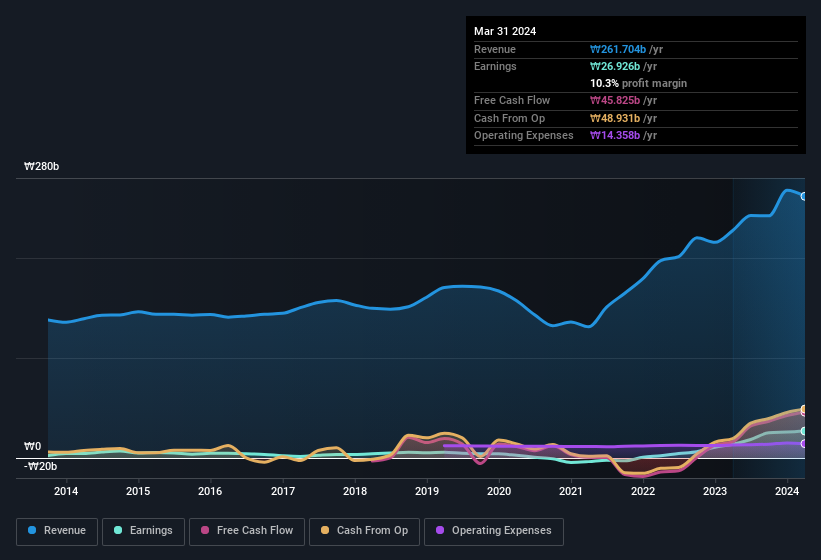Click the 2022 x-axis label
821x560 pixels.
tap(643, 491)
